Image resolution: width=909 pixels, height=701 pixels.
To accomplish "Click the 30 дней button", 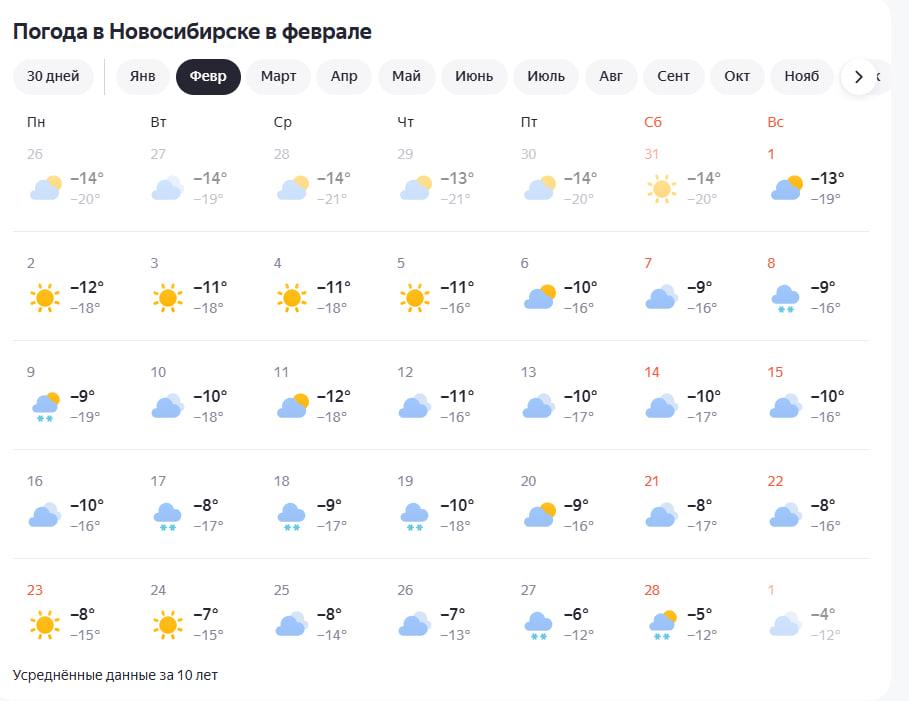I will pos(53,77).
